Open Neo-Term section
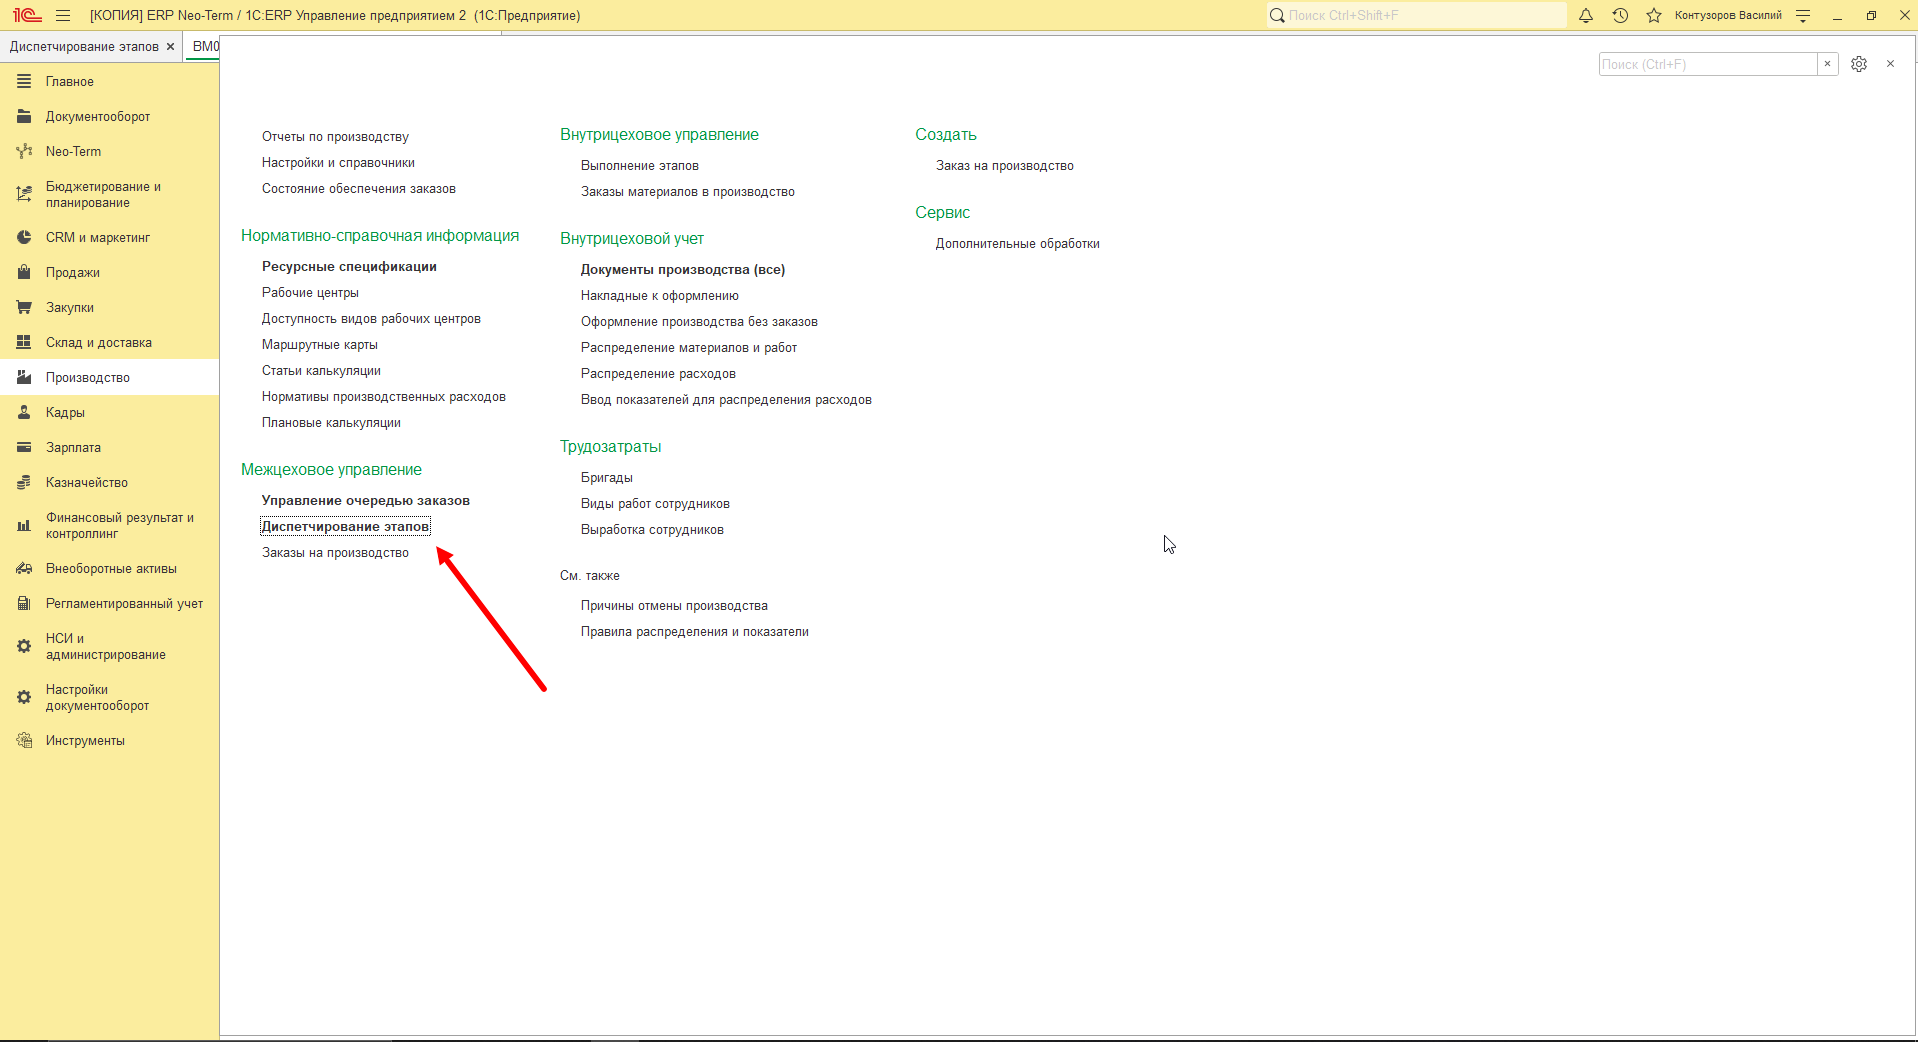Viewport: 1918px width, 1042px height. click(109, 152)
